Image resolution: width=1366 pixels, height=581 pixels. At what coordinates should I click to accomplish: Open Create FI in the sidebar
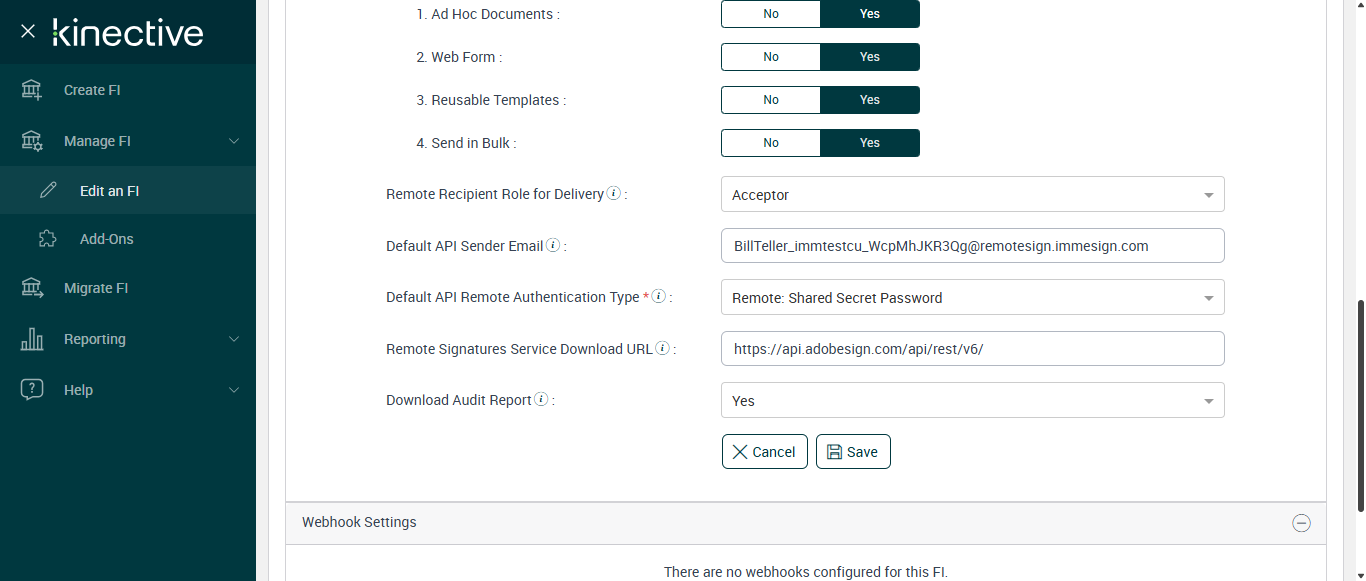coord(92,90)
